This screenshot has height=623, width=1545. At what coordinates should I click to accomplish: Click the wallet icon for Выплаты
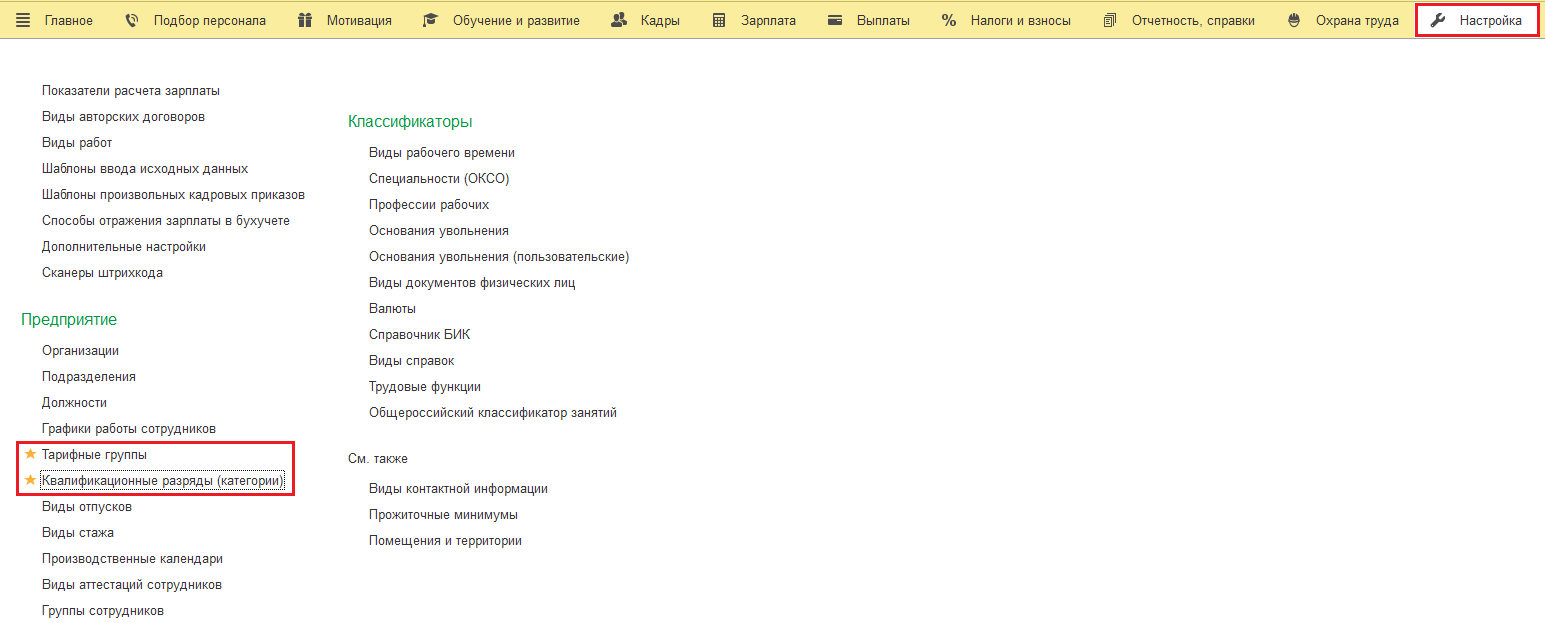click(835, 20)
